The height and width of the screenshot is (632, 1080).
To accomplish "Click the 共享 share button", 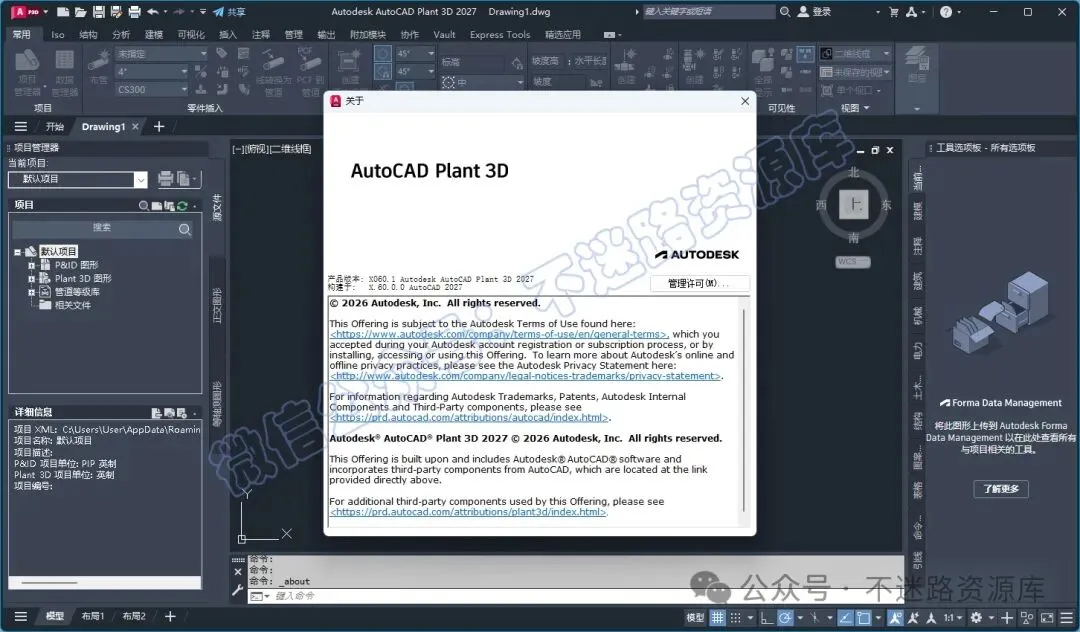I will coord(229,12).
